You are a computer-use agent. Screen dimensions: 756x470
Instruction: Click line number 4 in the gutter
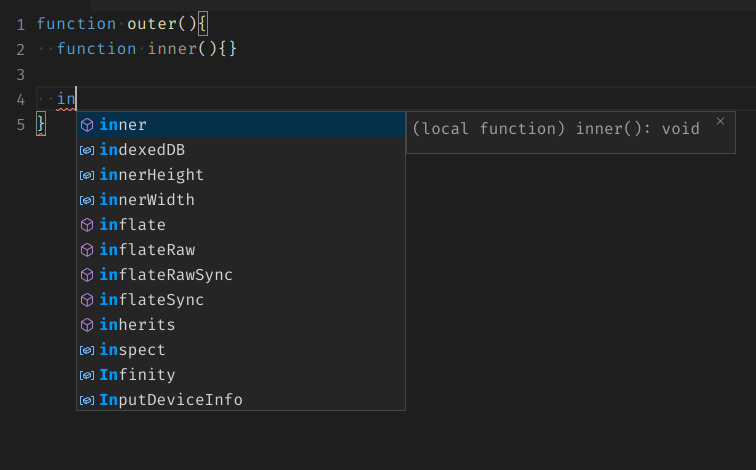point(21,100)
